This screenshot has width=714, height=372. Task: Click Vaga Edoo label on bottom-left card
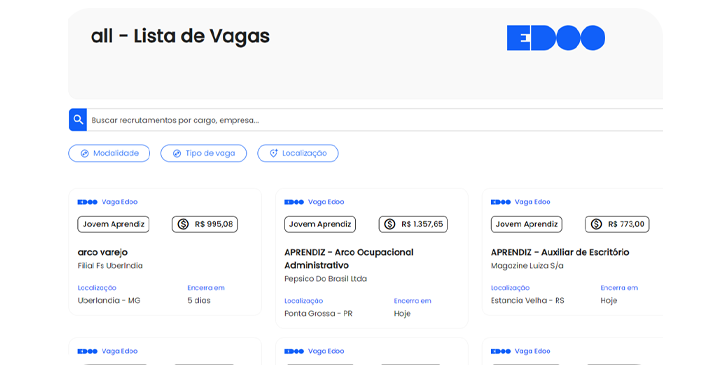[120, 351]
